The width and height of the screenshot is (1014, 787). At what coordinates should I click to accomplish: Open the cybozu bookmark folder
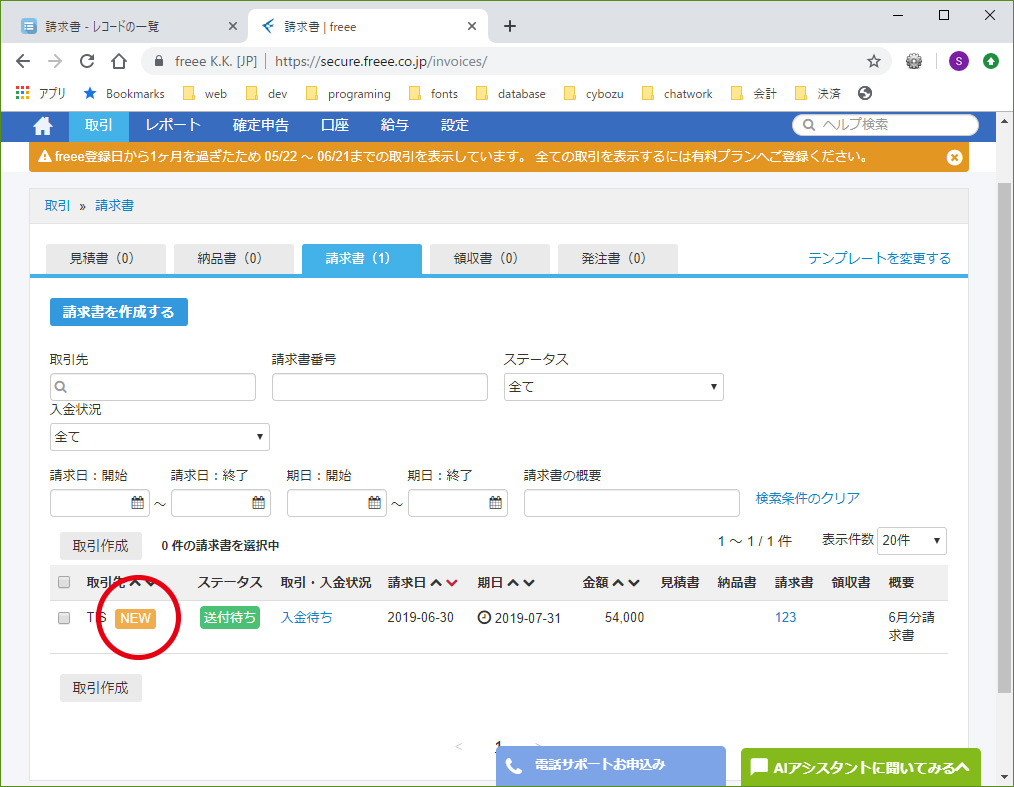point(594,94)
